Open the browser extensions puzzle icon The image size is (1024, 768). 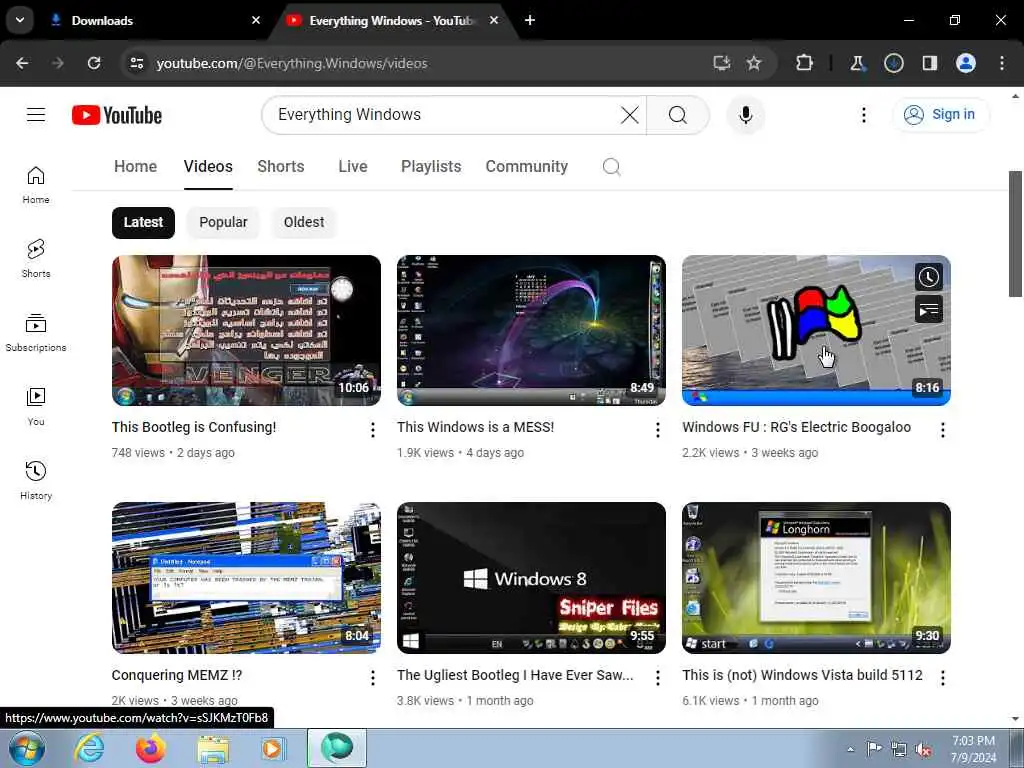804,63
